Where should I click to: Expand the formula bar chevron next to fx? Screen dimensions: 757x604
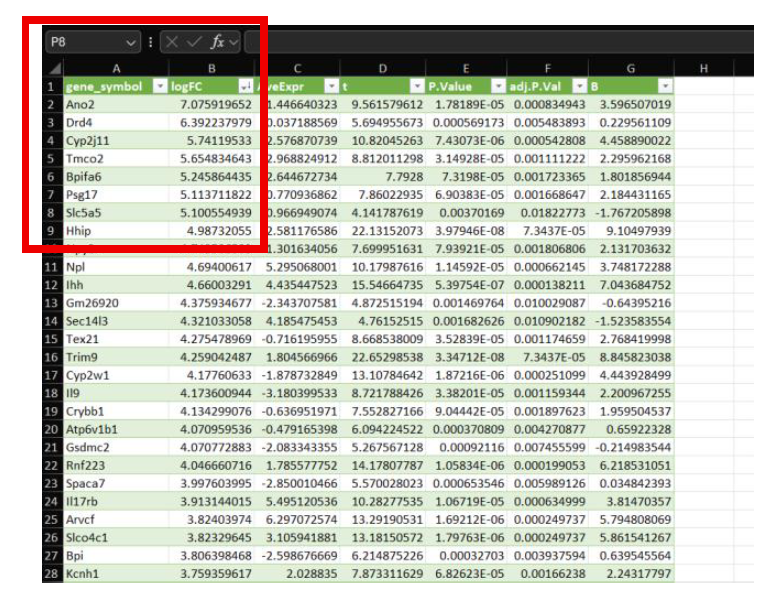click(234, 42)
